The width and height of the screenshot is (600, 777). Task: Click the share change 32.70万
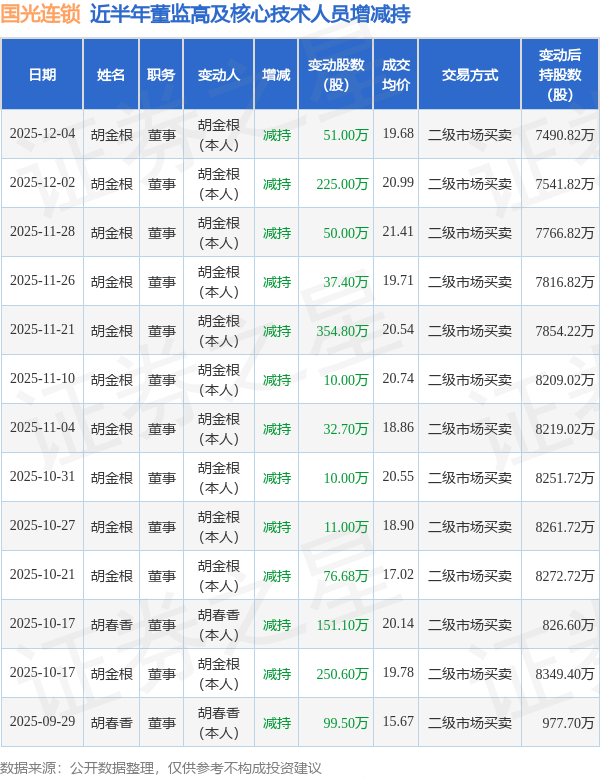click(x=346, y=429)
